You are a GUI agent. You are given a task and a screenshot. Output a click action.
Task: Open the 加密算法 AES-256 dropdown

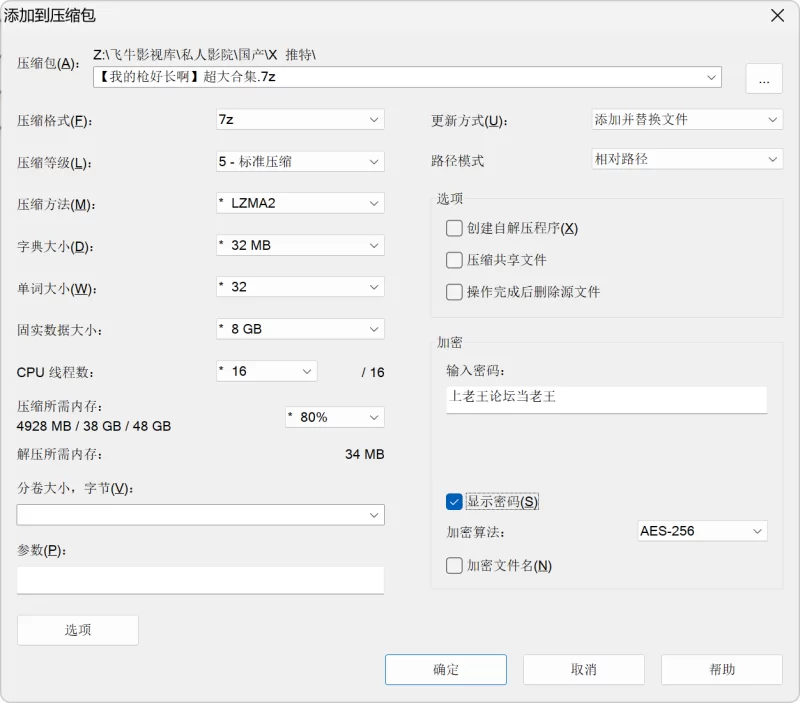tap(702, 531)
